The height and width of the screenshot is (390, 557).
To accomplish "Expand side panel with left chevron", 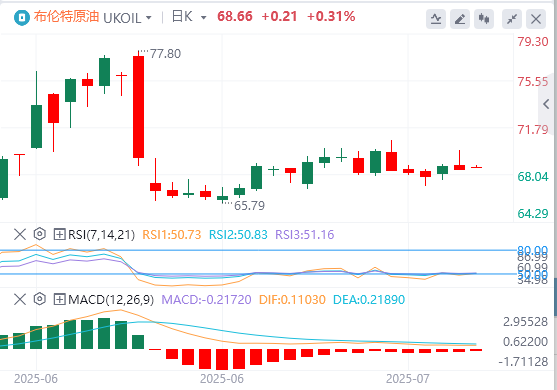I will click(x=547, y=104).
